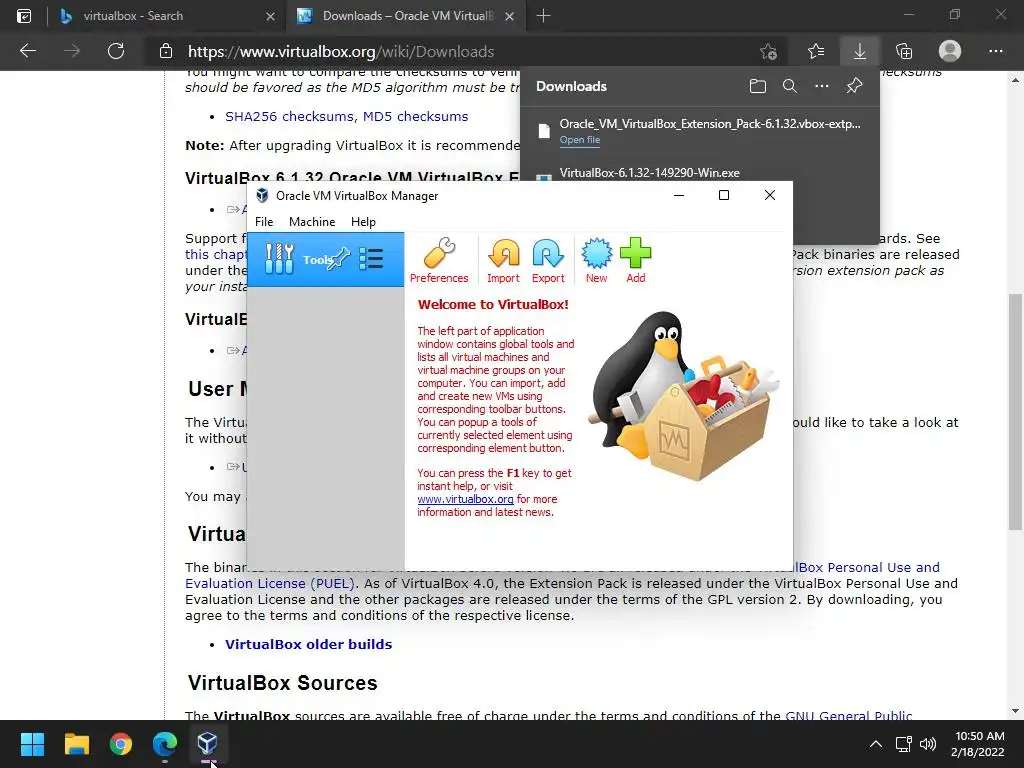This screenshot has width=1024, height=768.
Task: Open File Explorer from taskbar
Action: 76,744
